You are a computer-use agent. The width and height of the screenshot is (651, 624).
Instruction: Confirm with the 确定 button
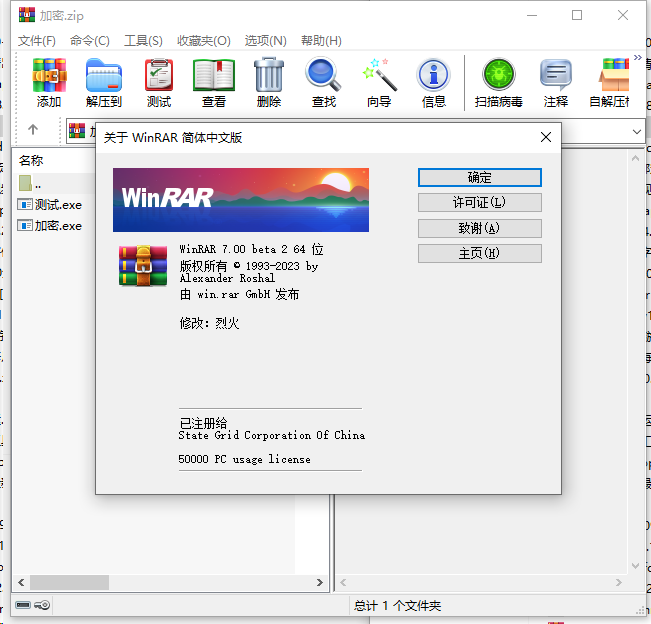point(480,178)
